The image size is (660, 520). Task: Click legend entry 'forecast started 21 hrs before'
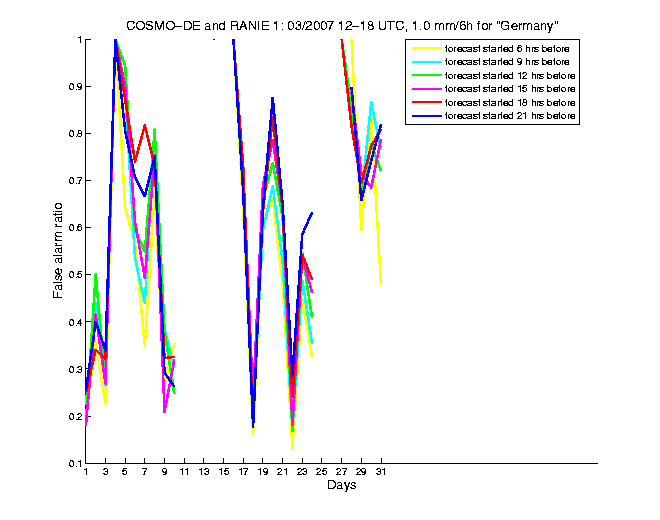510,116
